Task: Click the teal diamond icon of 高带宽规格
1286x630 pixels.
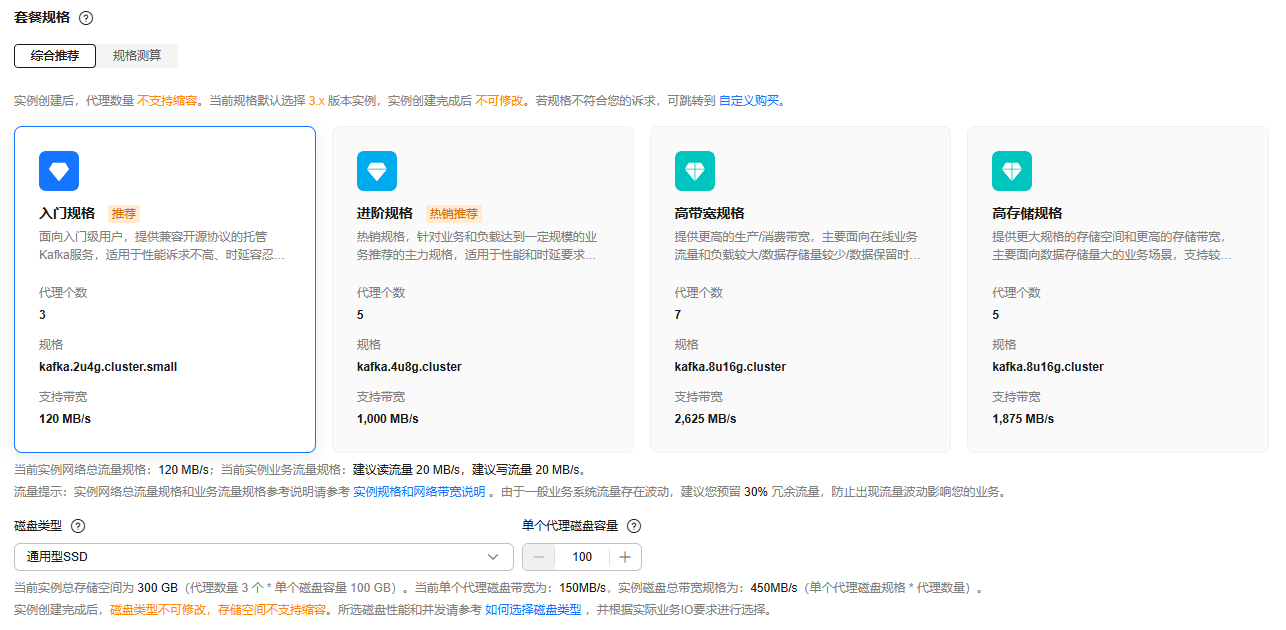Action: coord(695,171)
